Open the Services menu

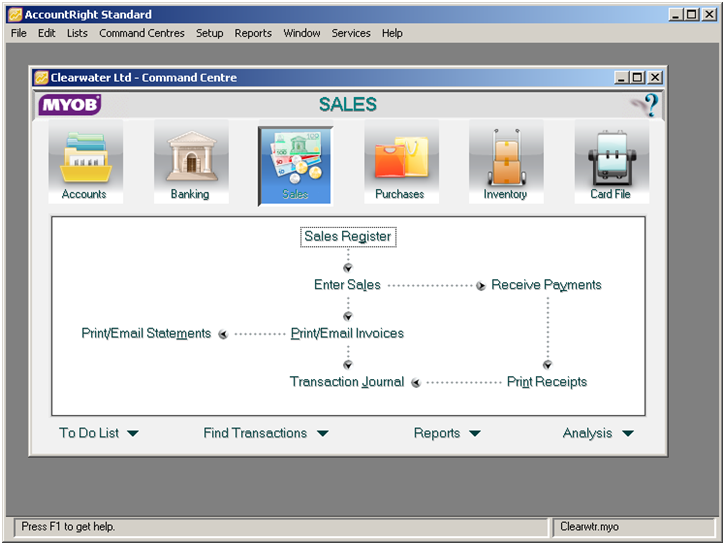[x=351, y=33]
